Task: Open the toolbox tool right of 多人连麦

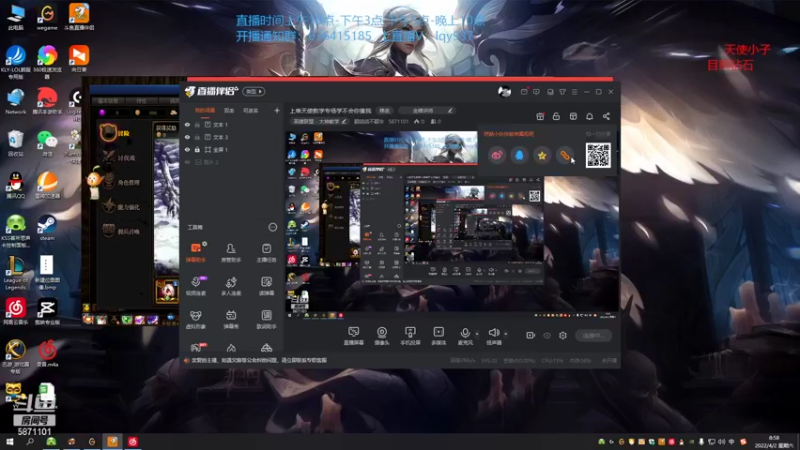Action: (266, 286)
